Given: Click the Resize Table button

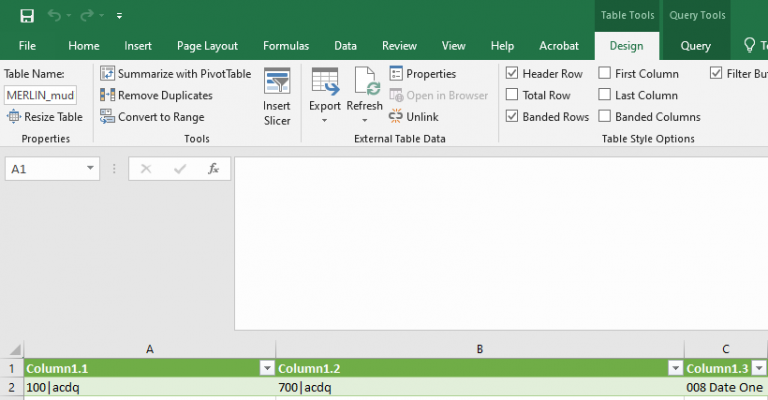Looking at the screenshot, I should tap(45, 117).
